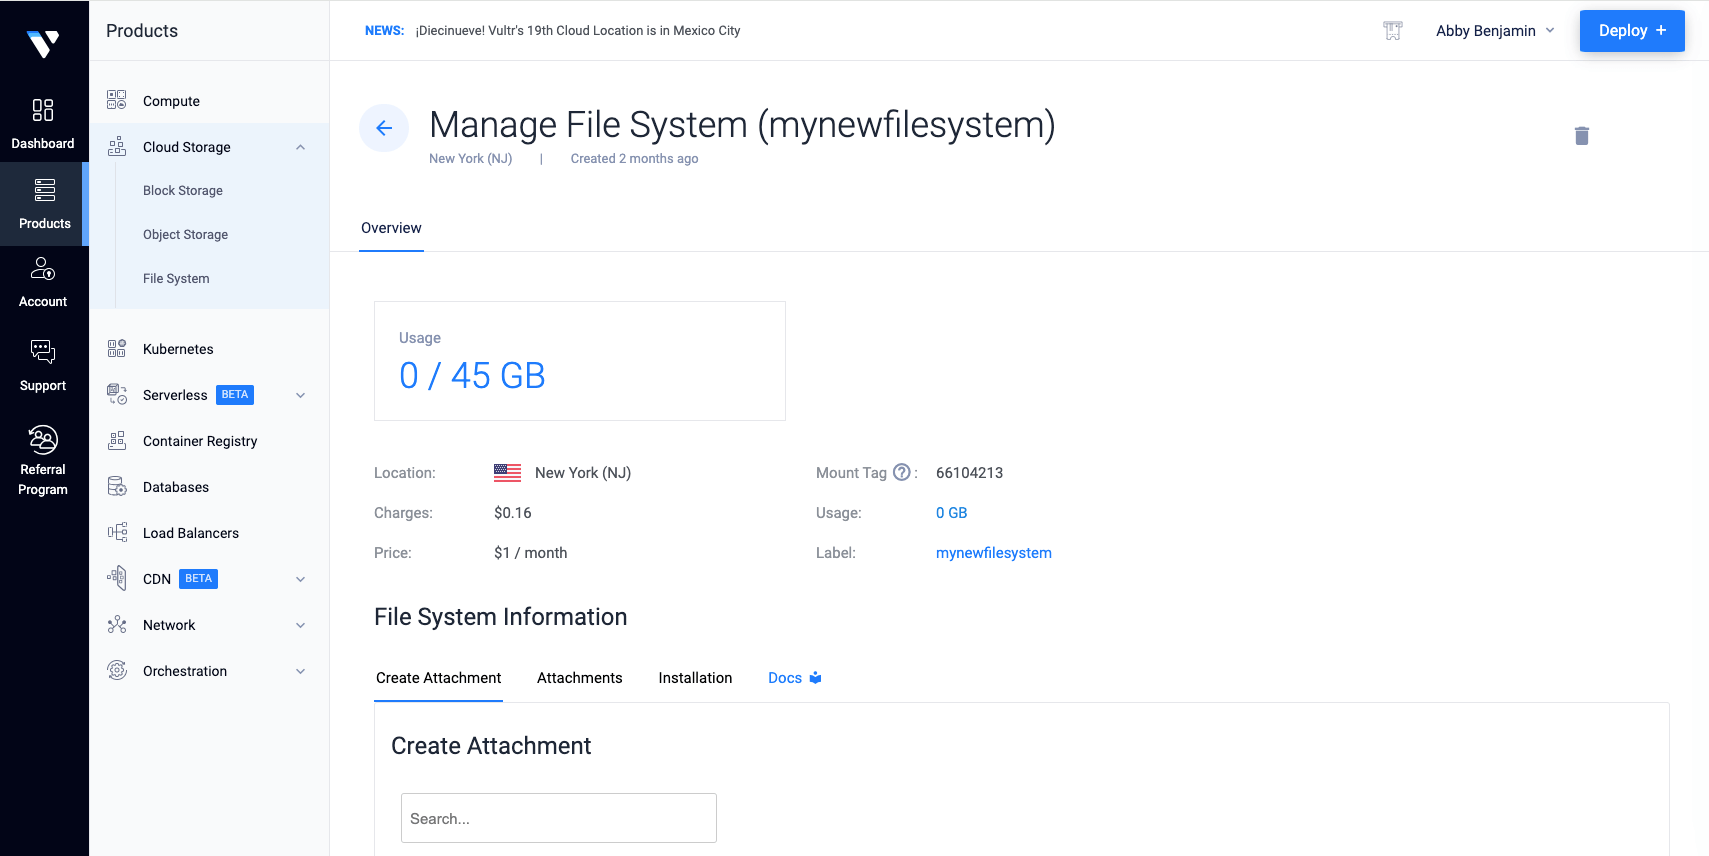Expand the Serverless submenu chevron
1709x856 pixels.
(300, 395)
